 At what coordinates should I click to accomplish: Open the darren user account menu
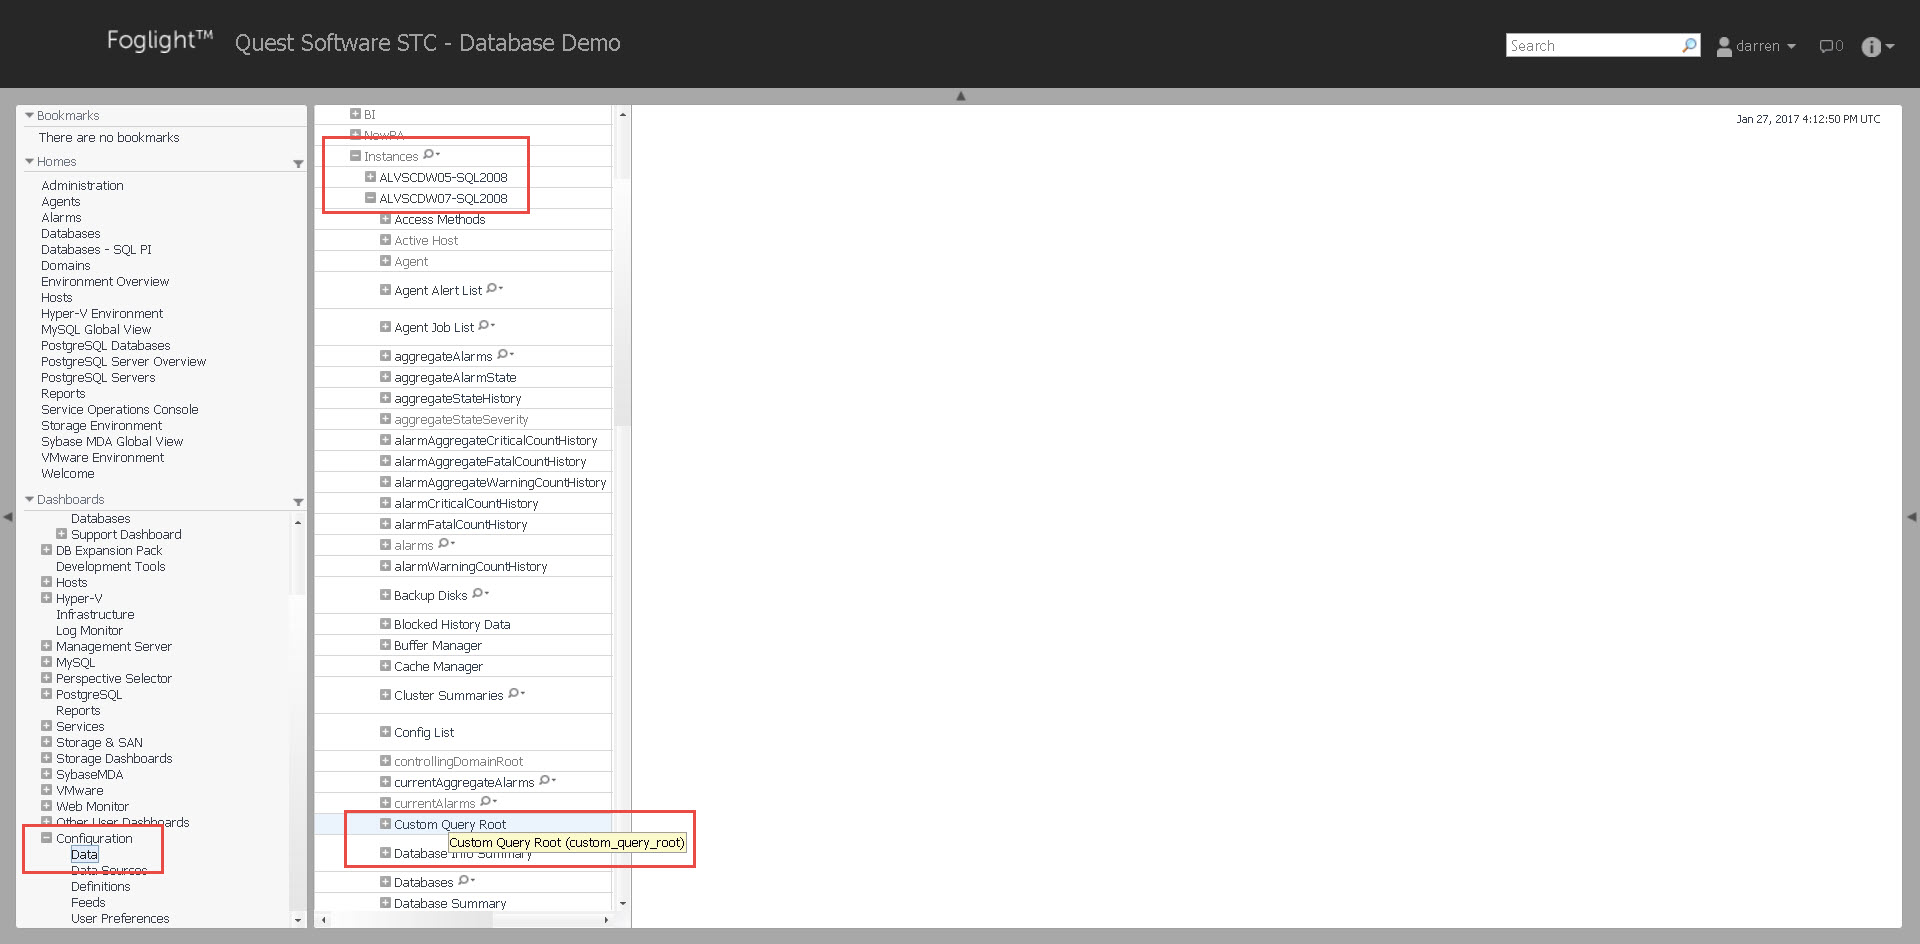(x=1756, y=46)
